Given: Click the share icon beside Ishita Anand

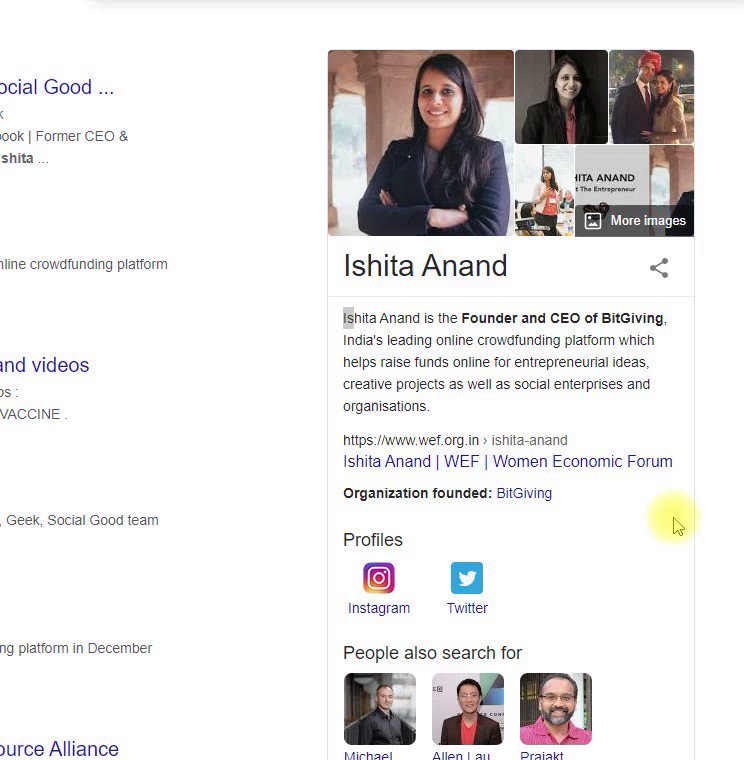Looking at the screenshot, I should [659, 268].
